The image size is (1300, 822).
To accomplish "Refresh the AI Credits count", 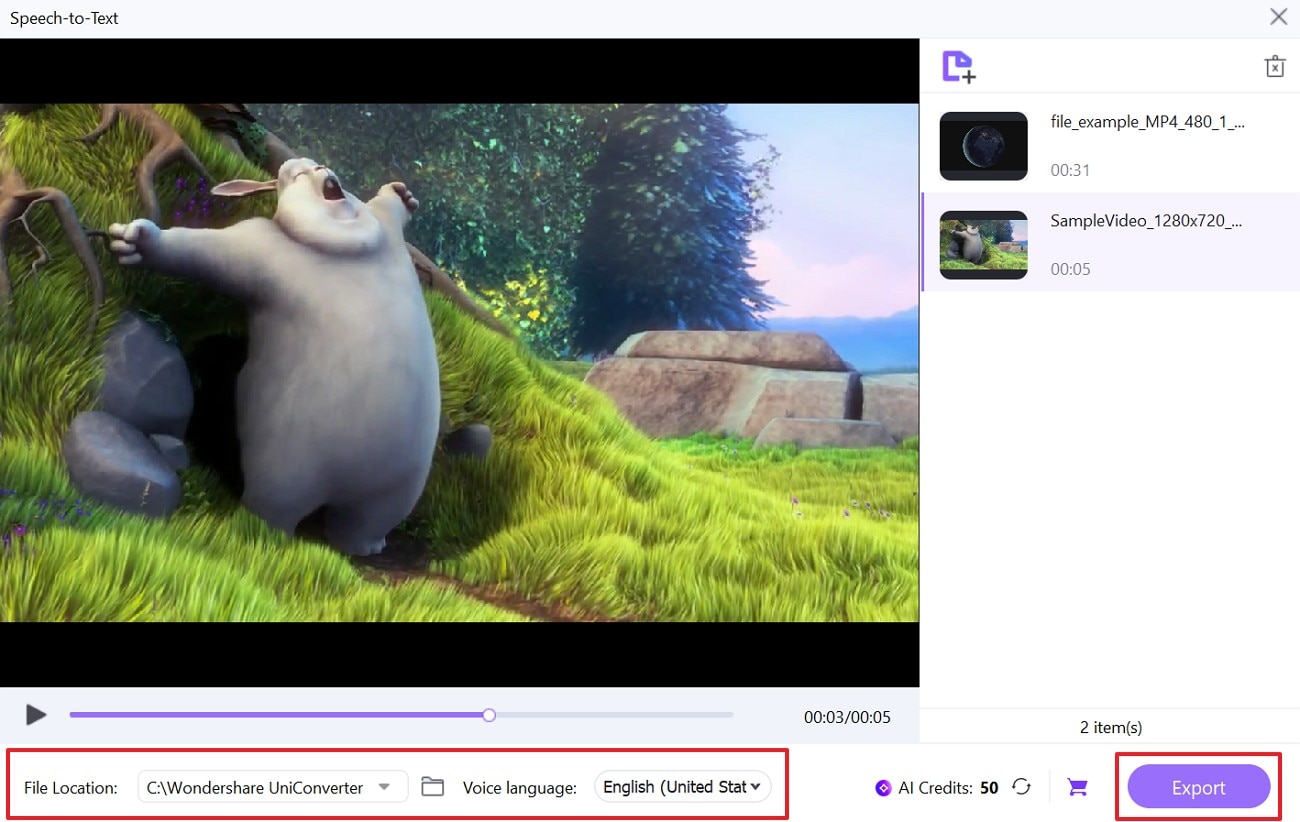I will [x=1021, y=787].
